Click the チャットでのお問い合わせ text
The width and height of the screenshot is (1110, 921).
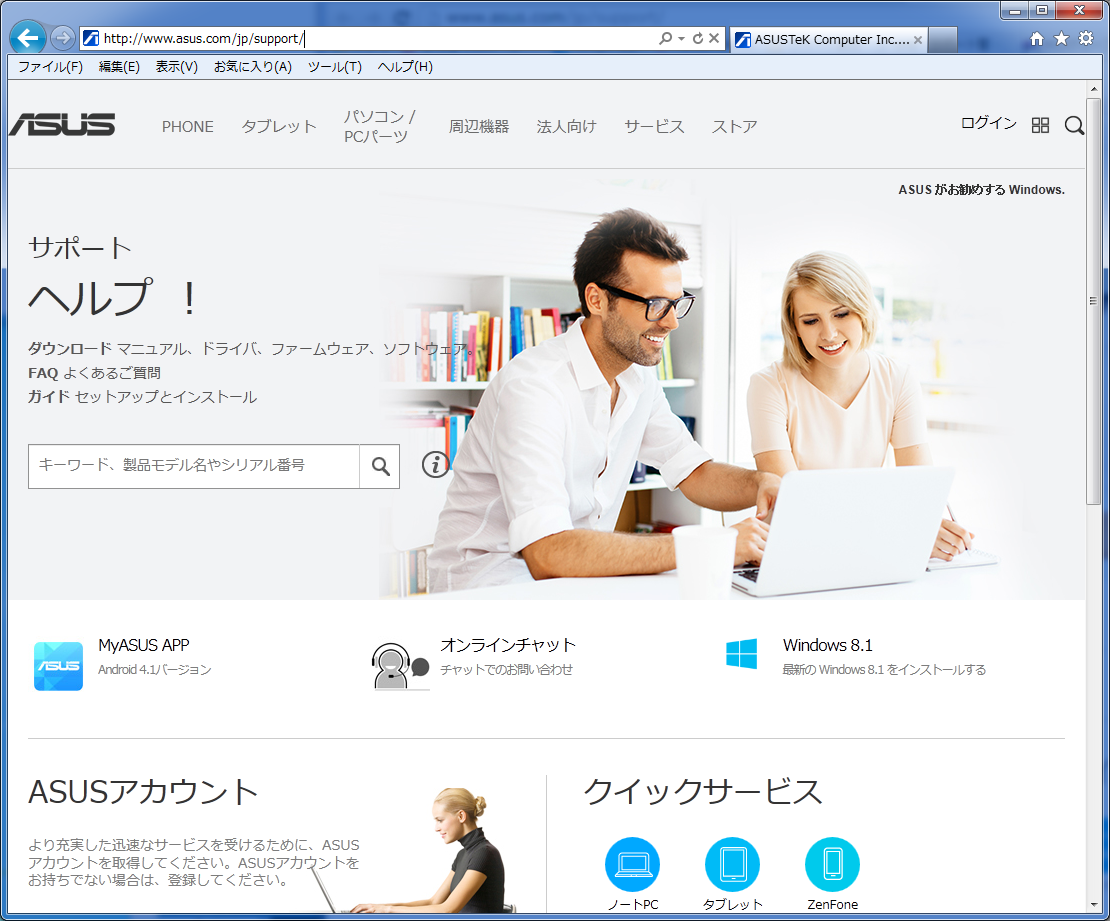506,670
